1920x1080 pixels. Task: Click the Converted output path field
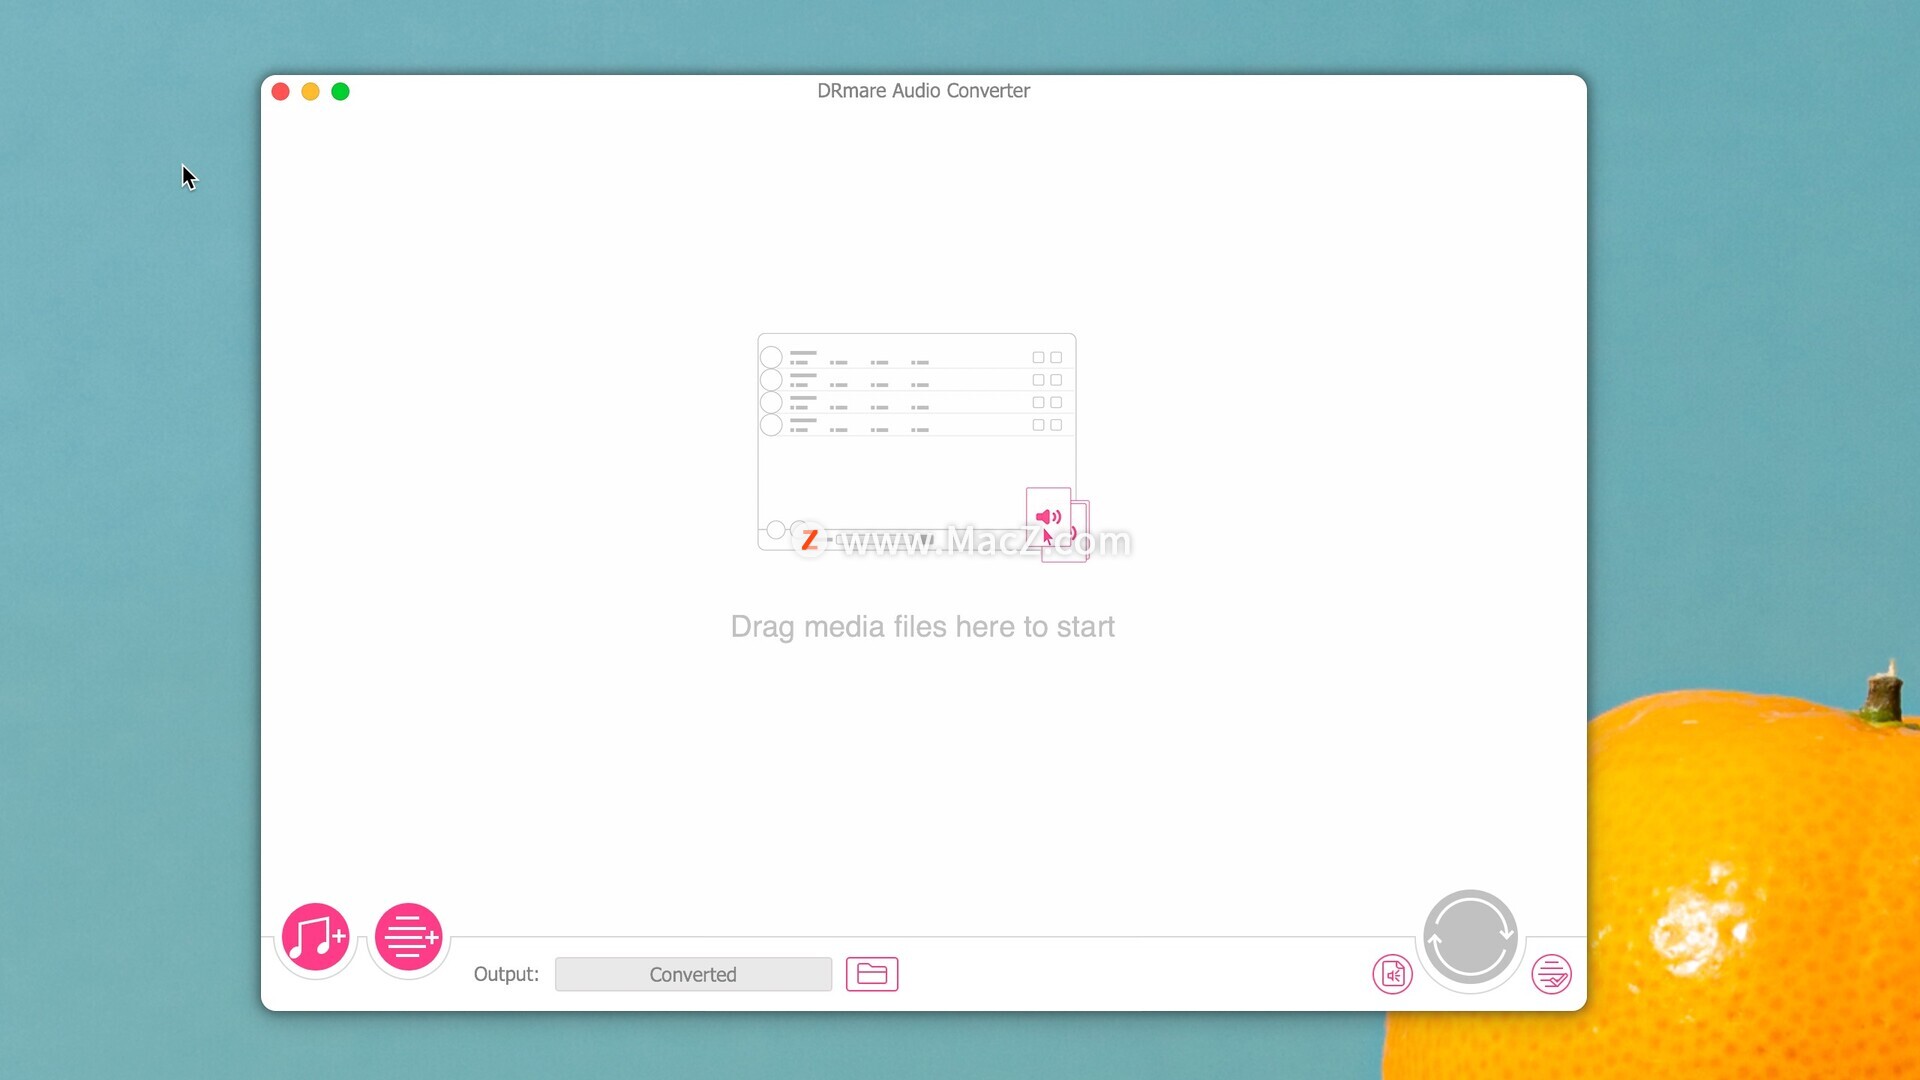pos(693,974)
